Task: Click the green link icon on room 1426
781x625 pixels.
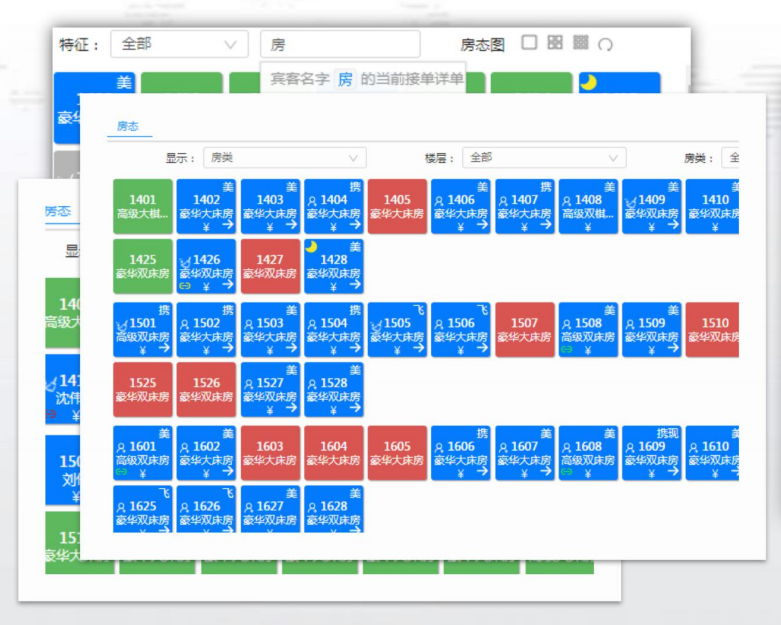Action: 185,286
